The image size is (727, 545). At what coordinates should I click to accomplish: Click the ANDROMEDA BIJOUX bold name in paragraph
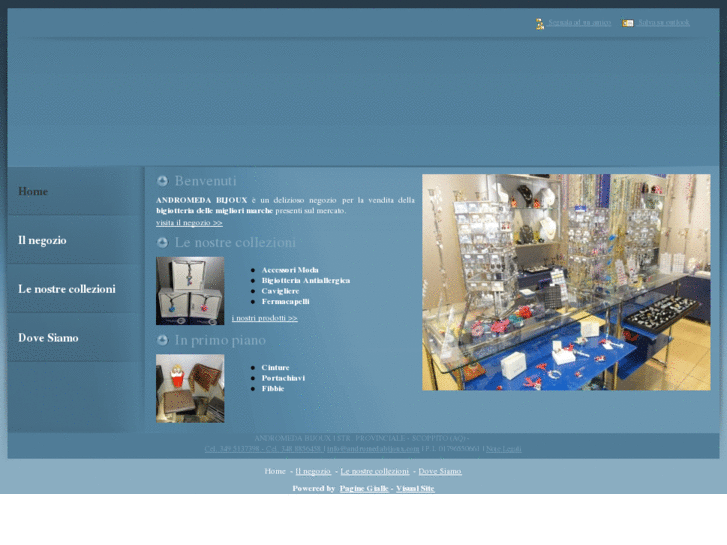(x=202, y=200)
